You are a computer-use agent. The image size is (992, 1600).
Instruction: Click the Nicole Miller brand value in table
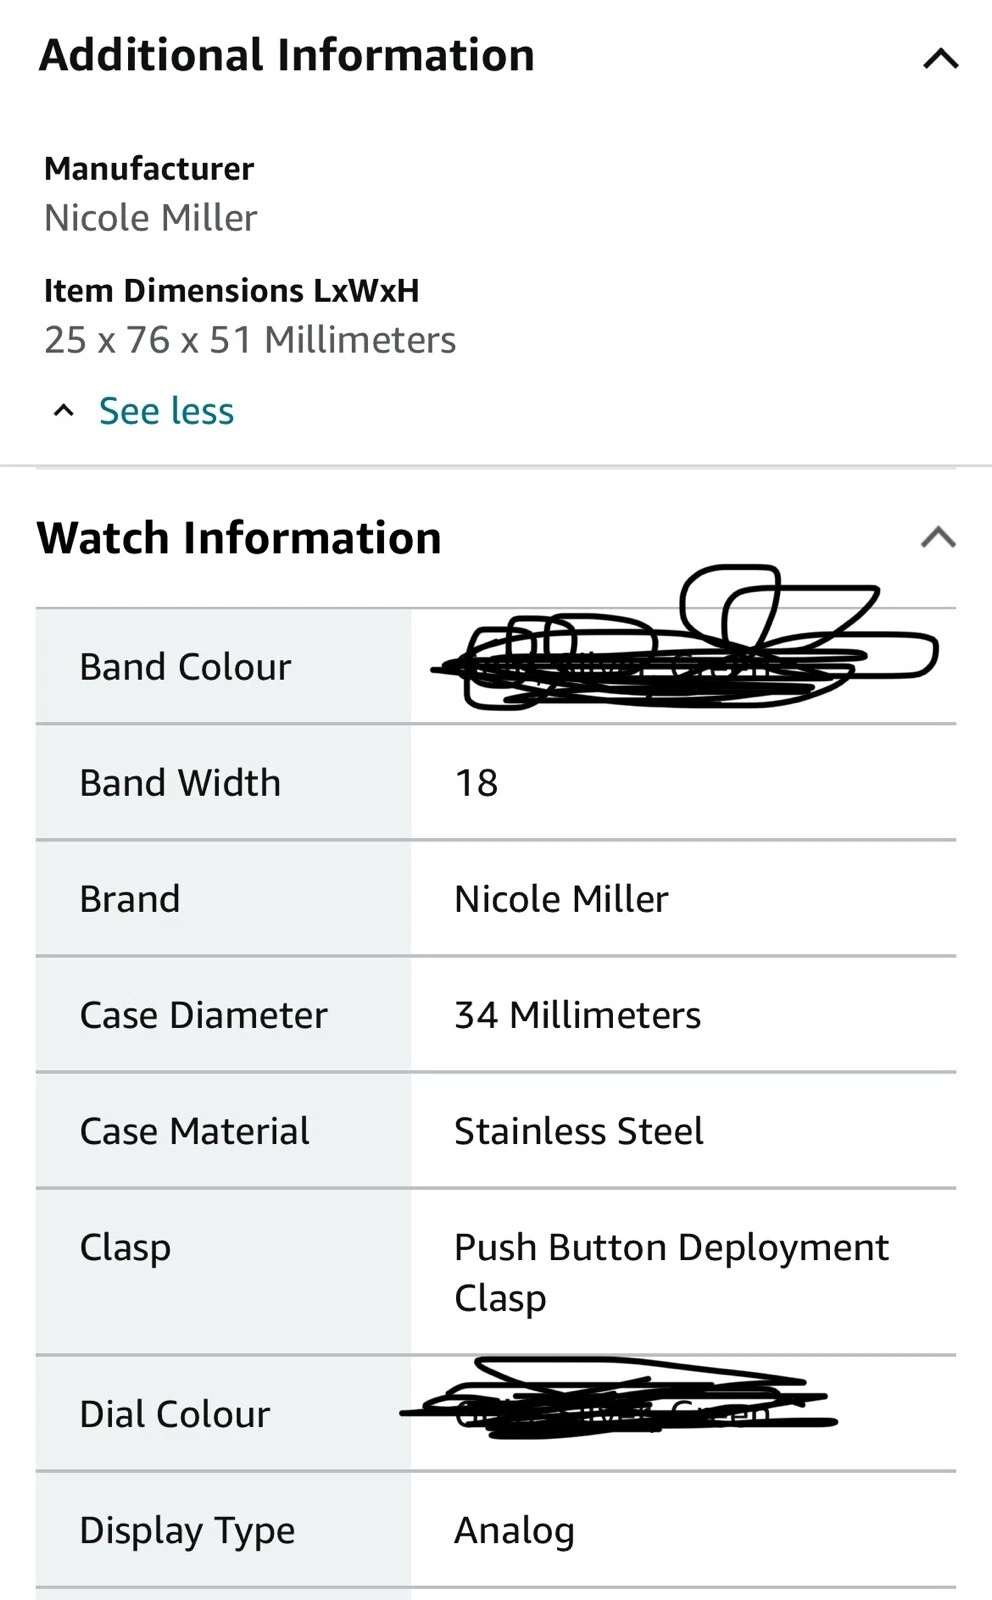tap(561, 899)
